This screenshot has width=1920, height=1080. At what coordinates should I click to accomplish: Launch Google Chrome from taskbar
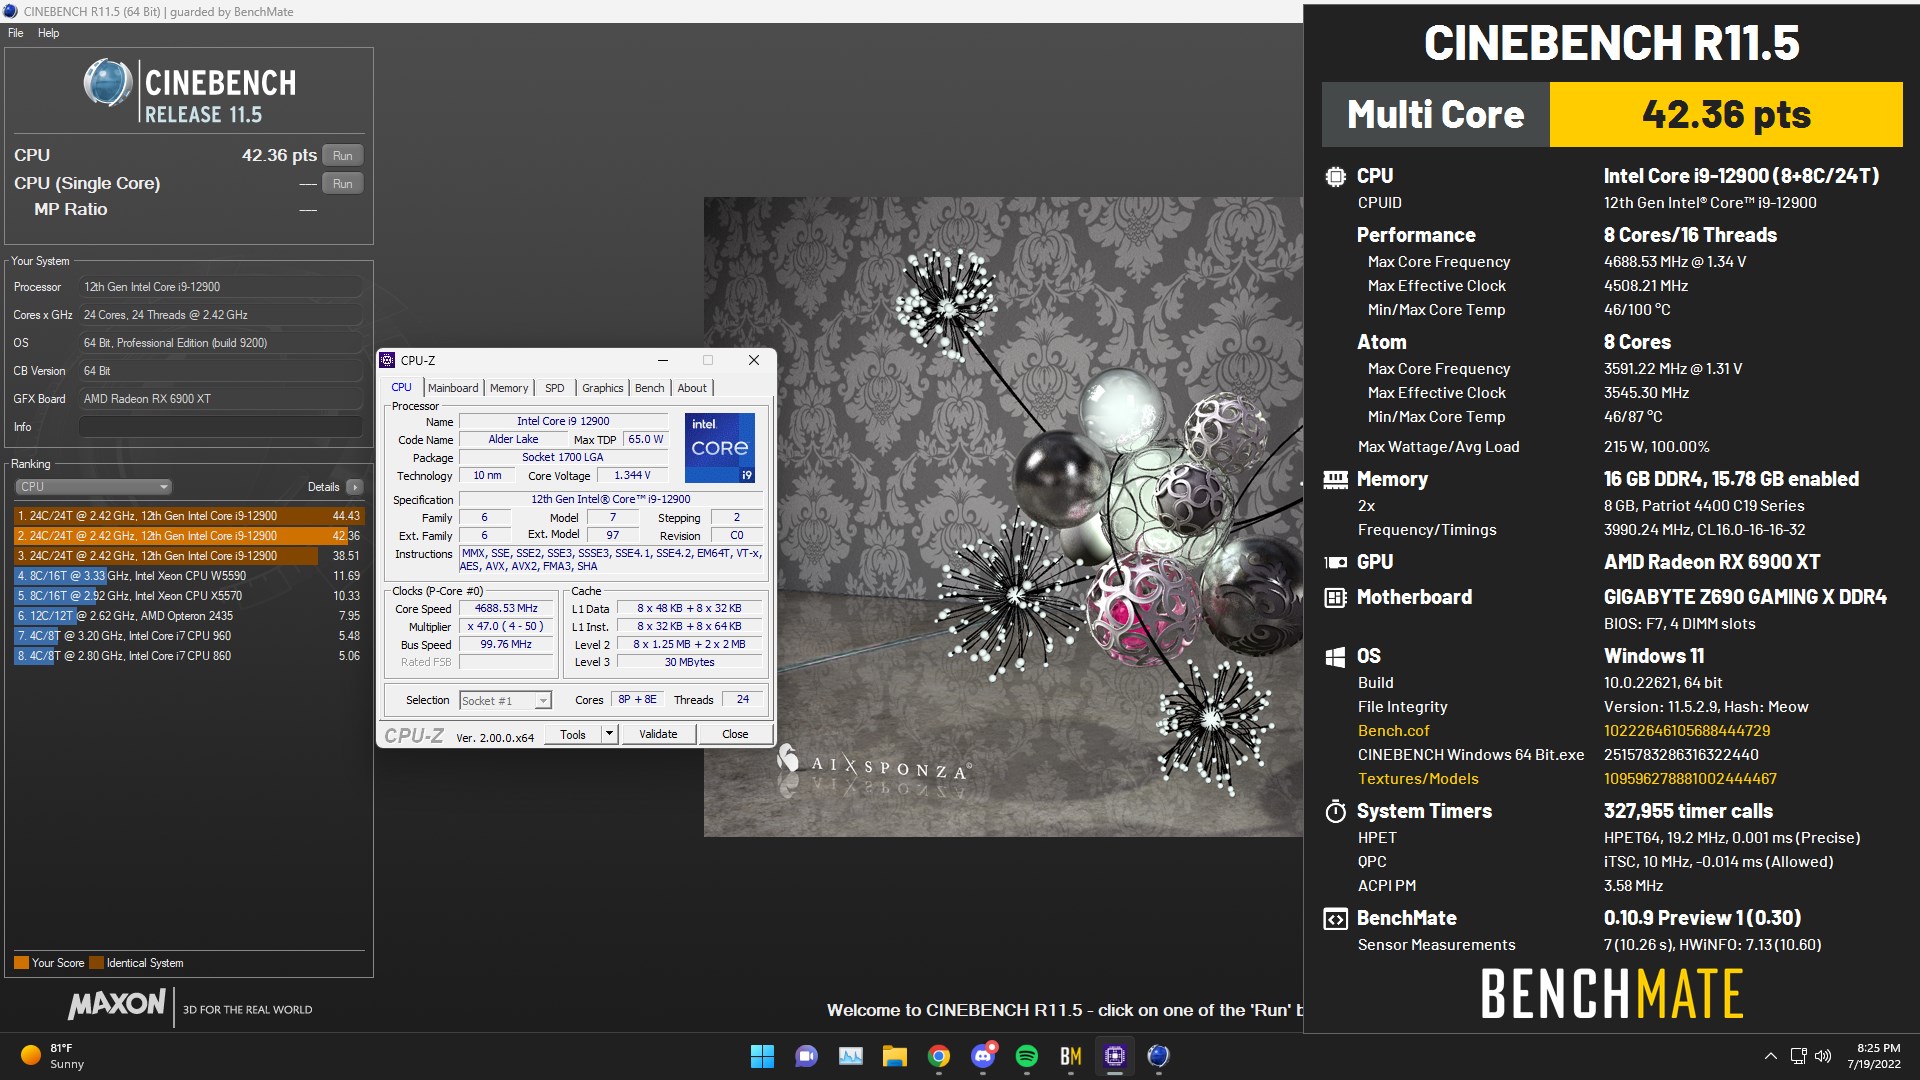938,1056
